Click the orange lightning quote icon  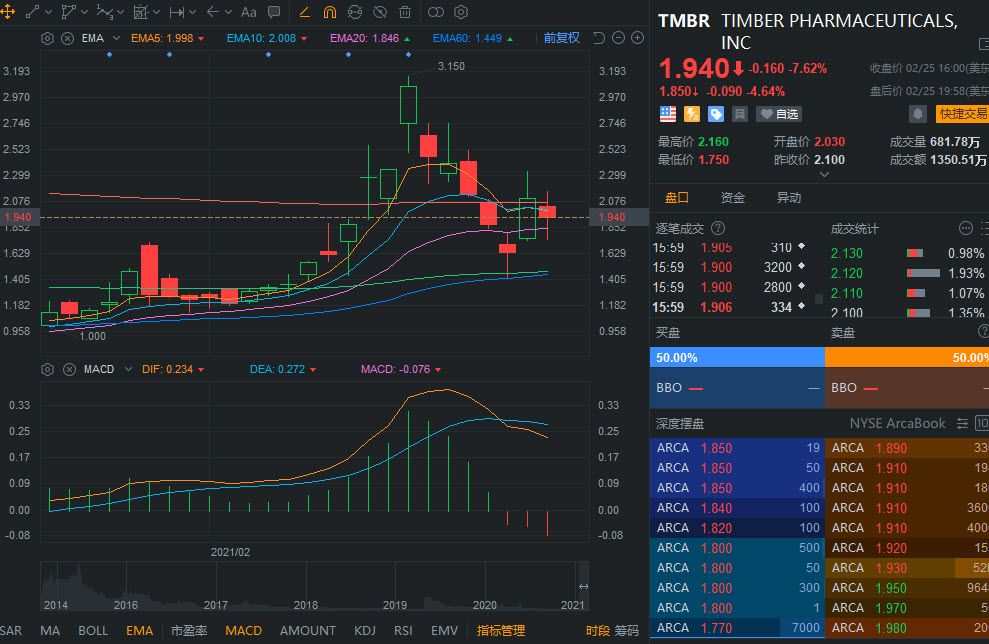click(692, 114)
